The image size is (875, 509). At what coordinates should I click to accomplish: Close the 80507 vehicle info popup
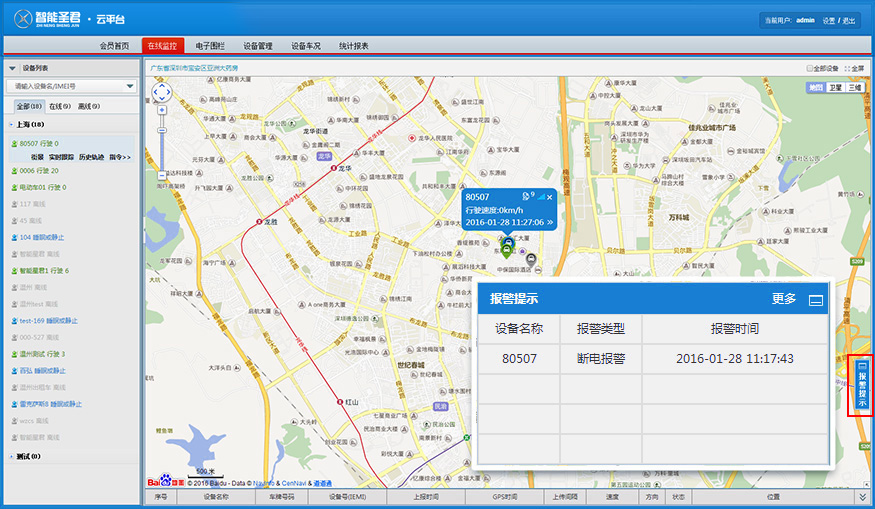point(549,197)
